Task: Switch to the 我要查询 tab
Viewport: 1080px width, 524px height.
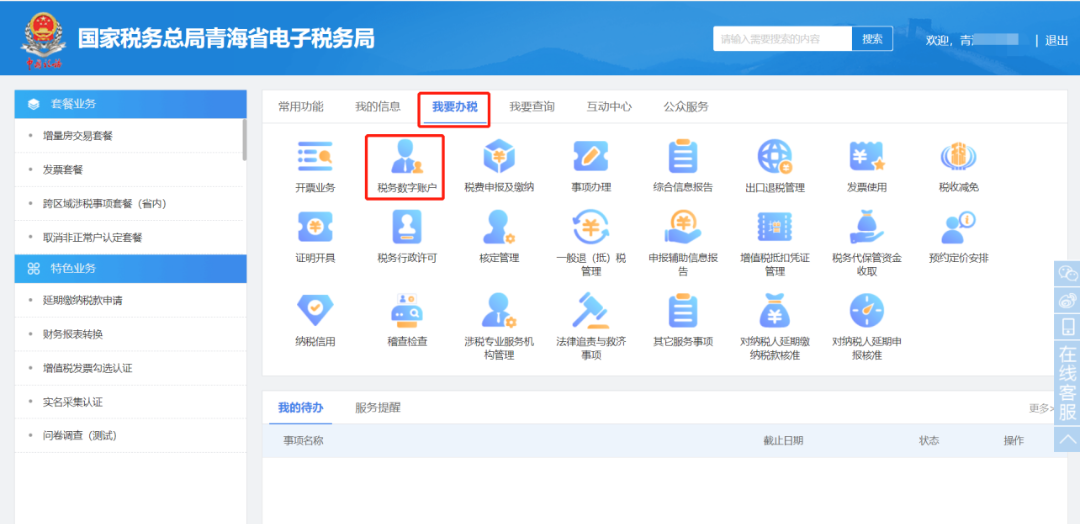Action: (532, 107)
